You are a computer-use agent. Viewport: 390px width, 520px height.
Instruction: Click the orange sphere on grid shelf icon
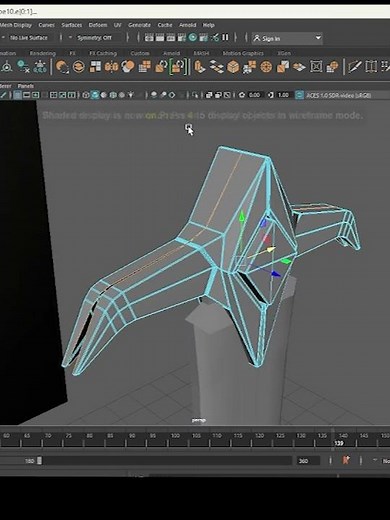[x=332, y=67]
